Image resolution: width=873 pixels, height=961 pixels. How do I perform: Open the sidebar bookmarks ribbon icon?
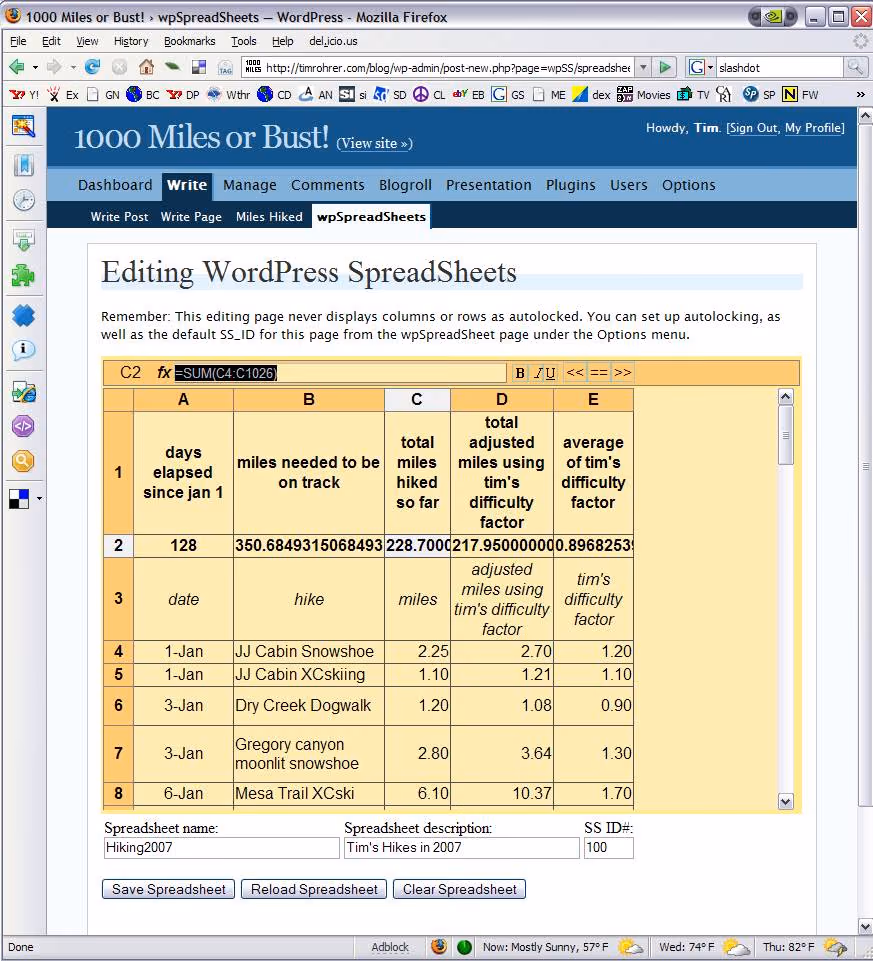(x=24, y=164)
